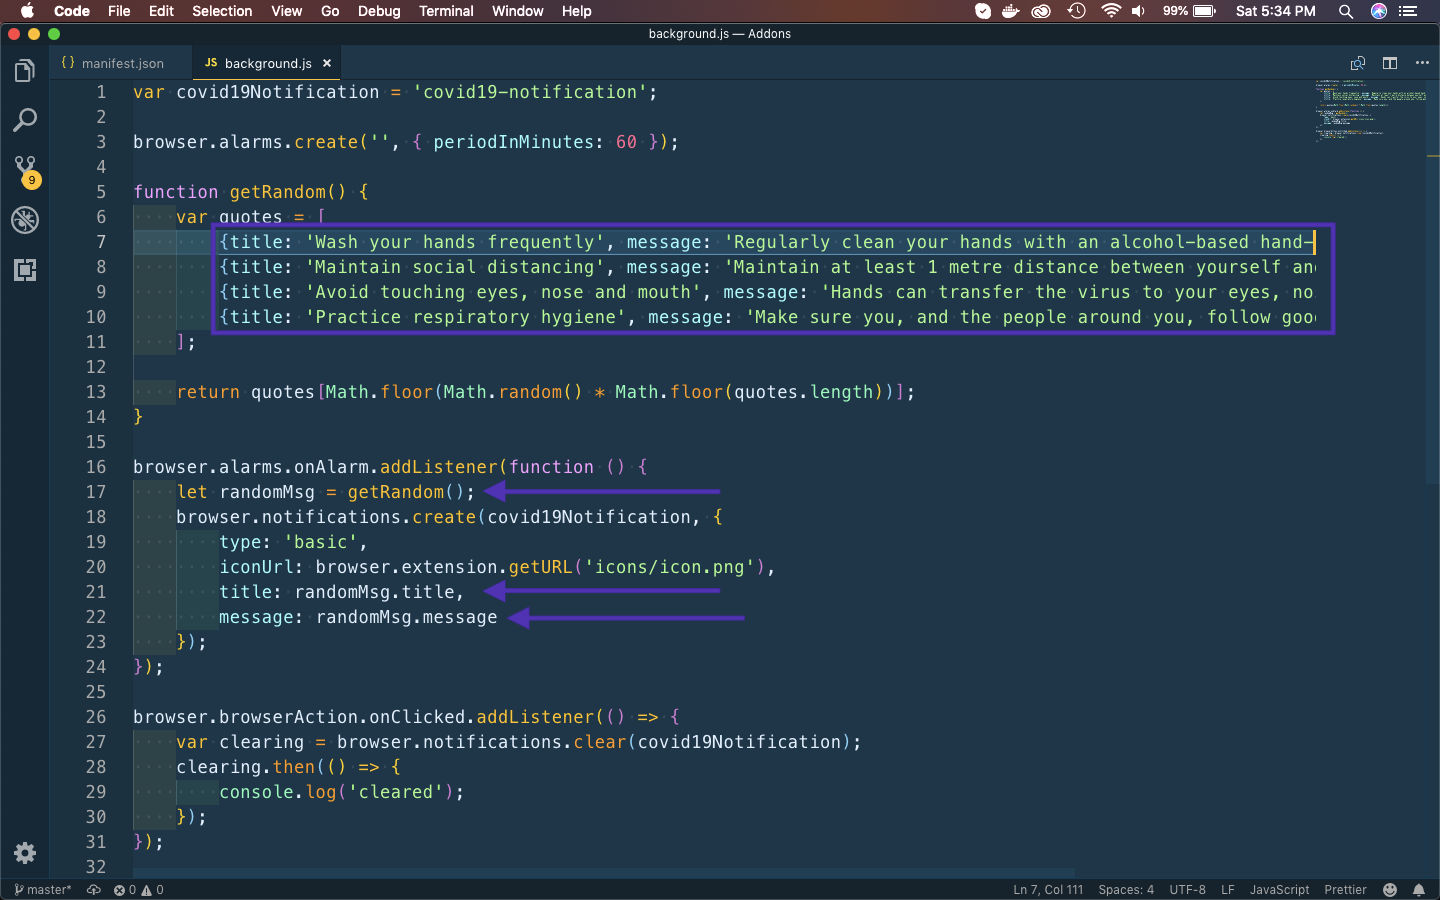This screenshot has height=900, width=1440.
Task: Click Prettier in the status bar
Action: [1345, 889]
